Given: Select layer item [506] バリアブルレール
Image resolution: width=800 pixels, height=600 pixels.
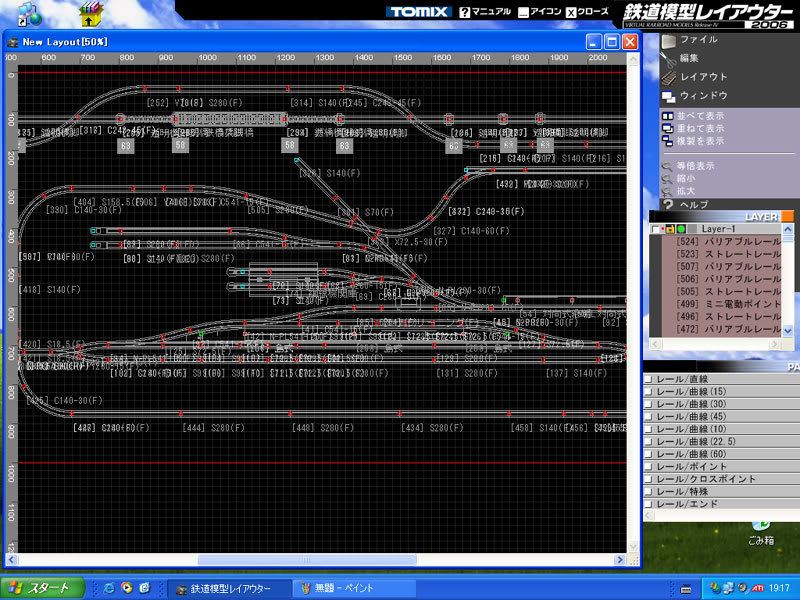Looking at the screenshot, I should coord(729,279).
